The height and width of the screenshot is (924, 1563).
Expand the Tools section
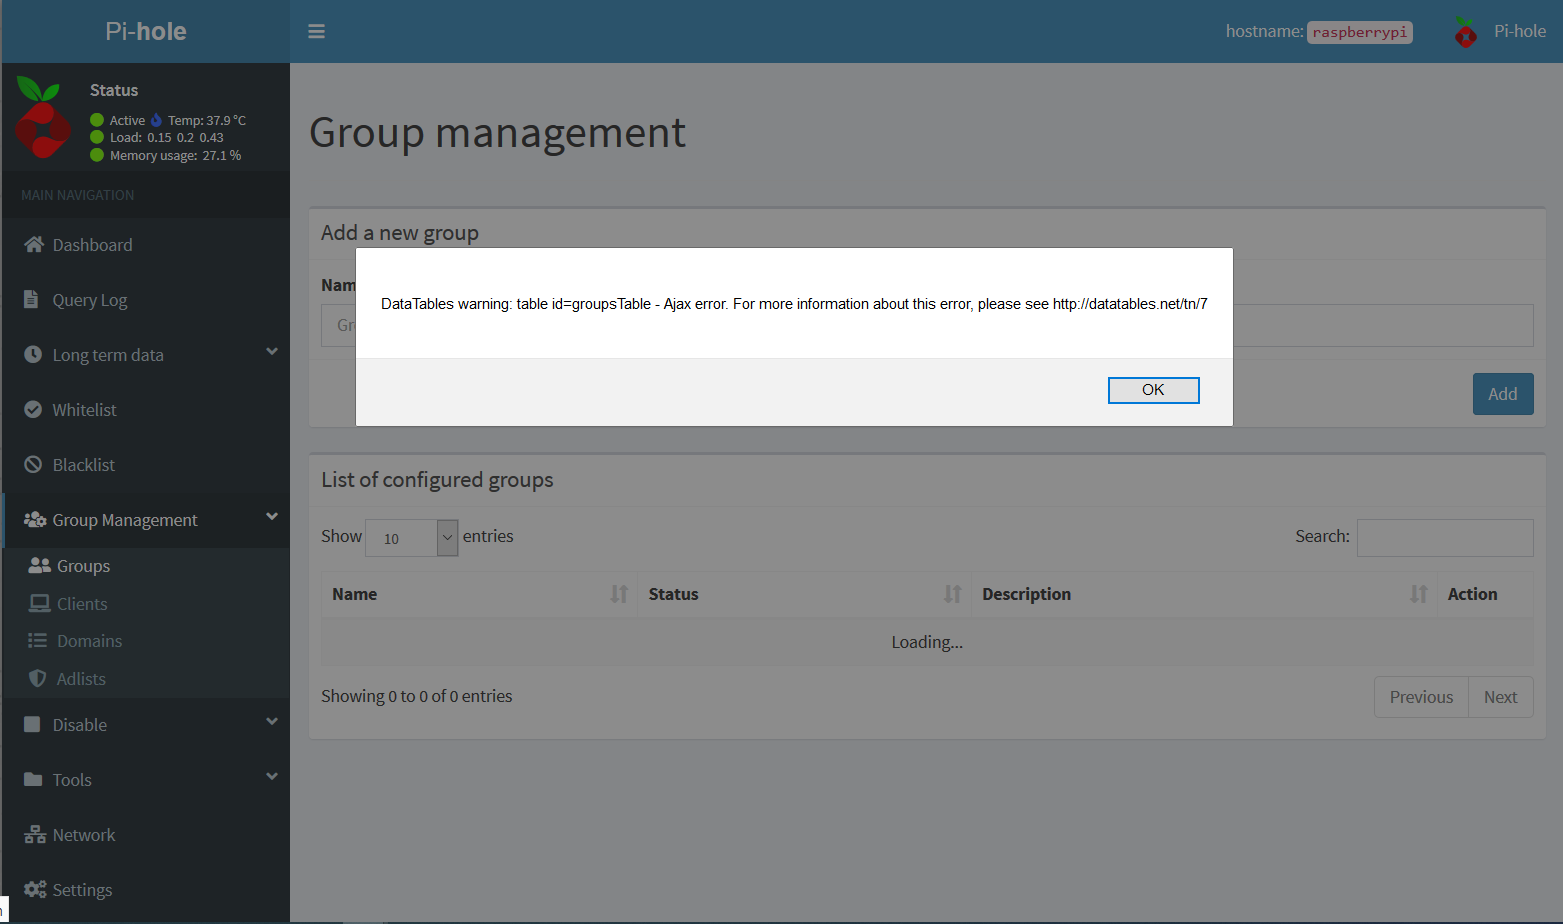pos(72,779)
